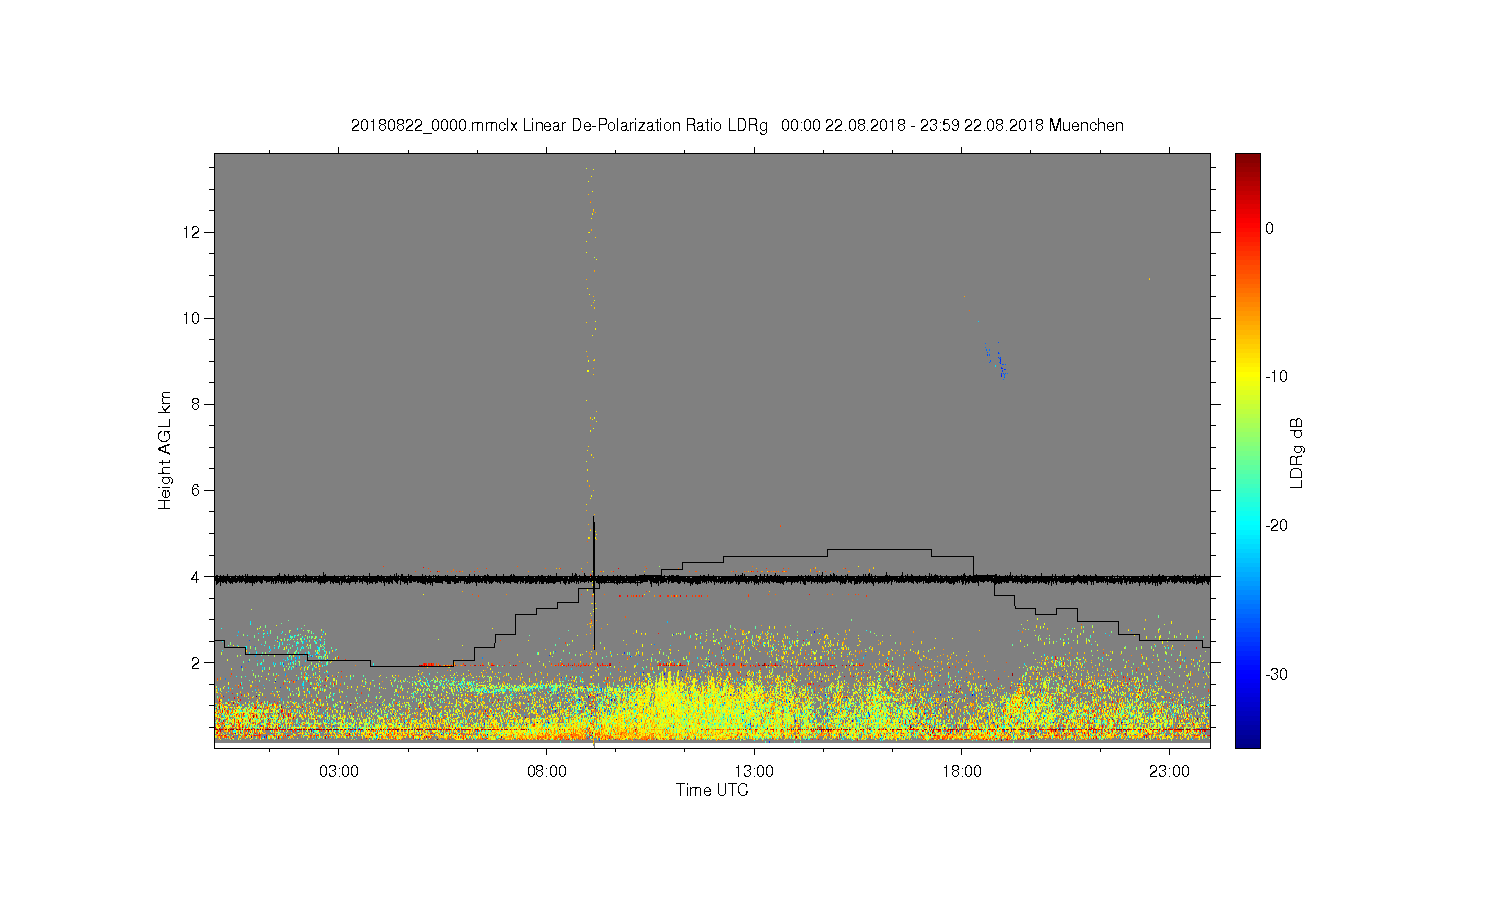Click the colorbar tick label 0

tap(1270, 228)
